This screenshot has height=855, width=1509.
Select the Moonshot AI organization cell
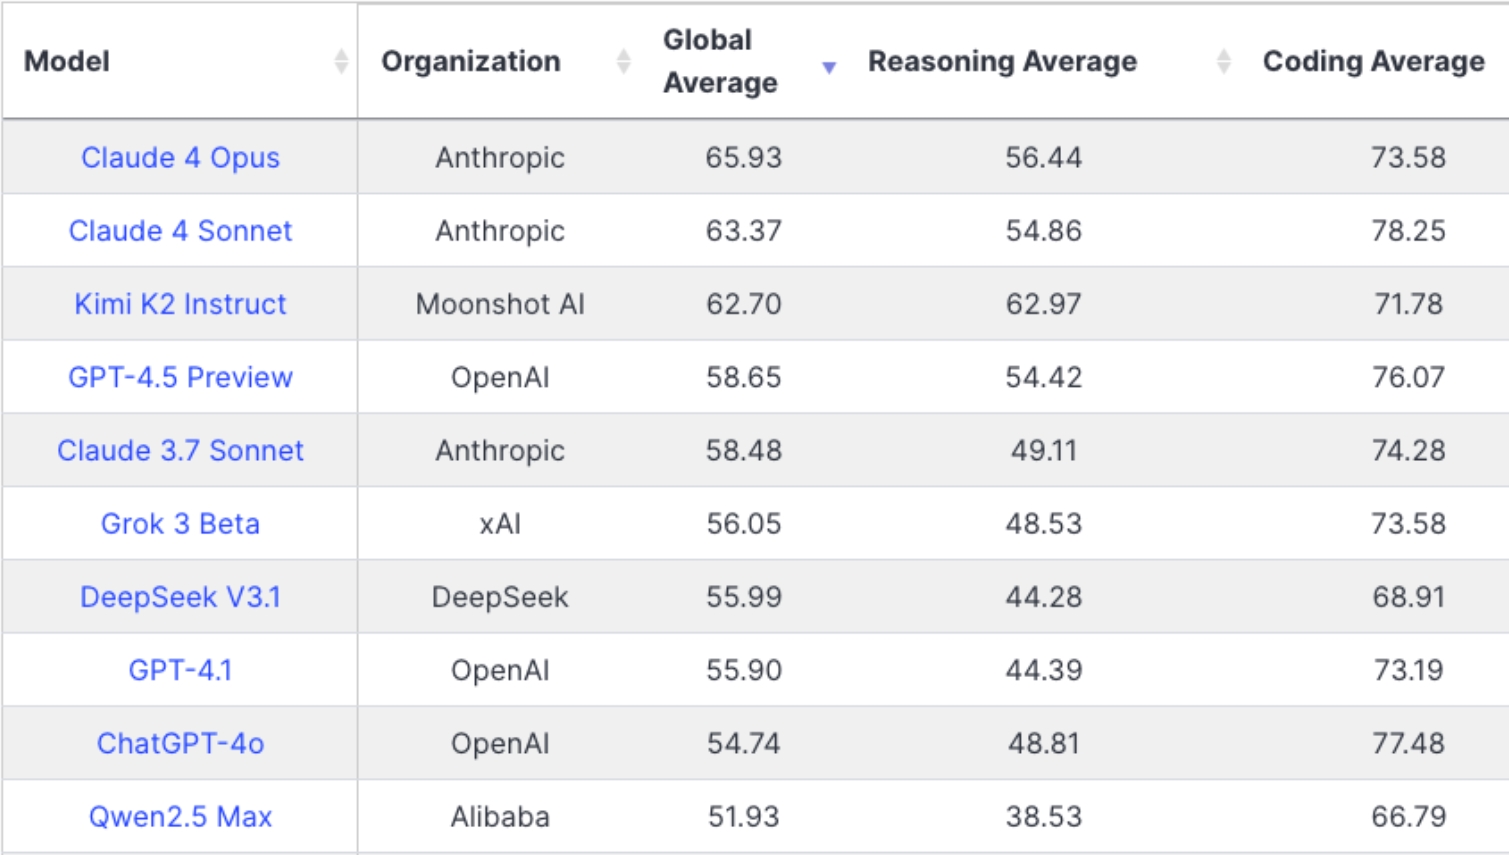click(x=500, y=304)
